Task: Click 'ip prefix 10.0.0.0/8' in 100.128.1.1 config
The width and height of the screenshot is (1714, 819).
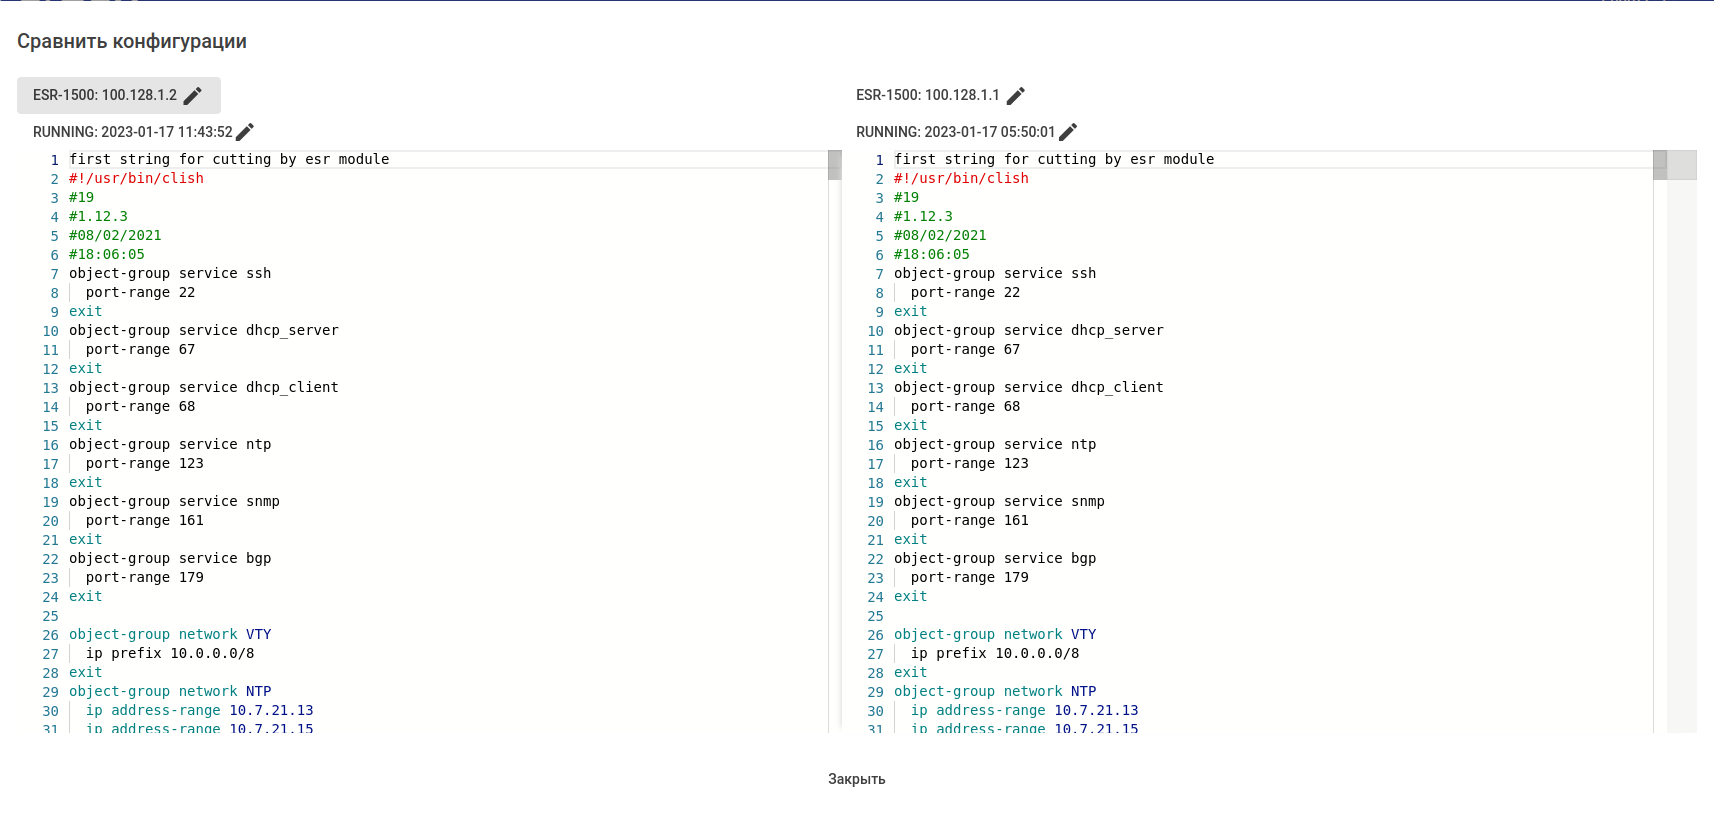Action: 995,653
